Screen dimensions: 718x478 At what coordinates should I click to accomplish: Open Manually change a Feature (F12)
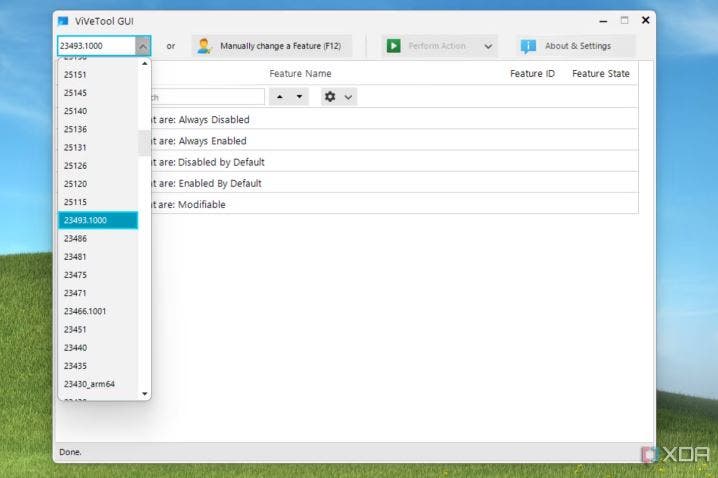pos(272,46)
